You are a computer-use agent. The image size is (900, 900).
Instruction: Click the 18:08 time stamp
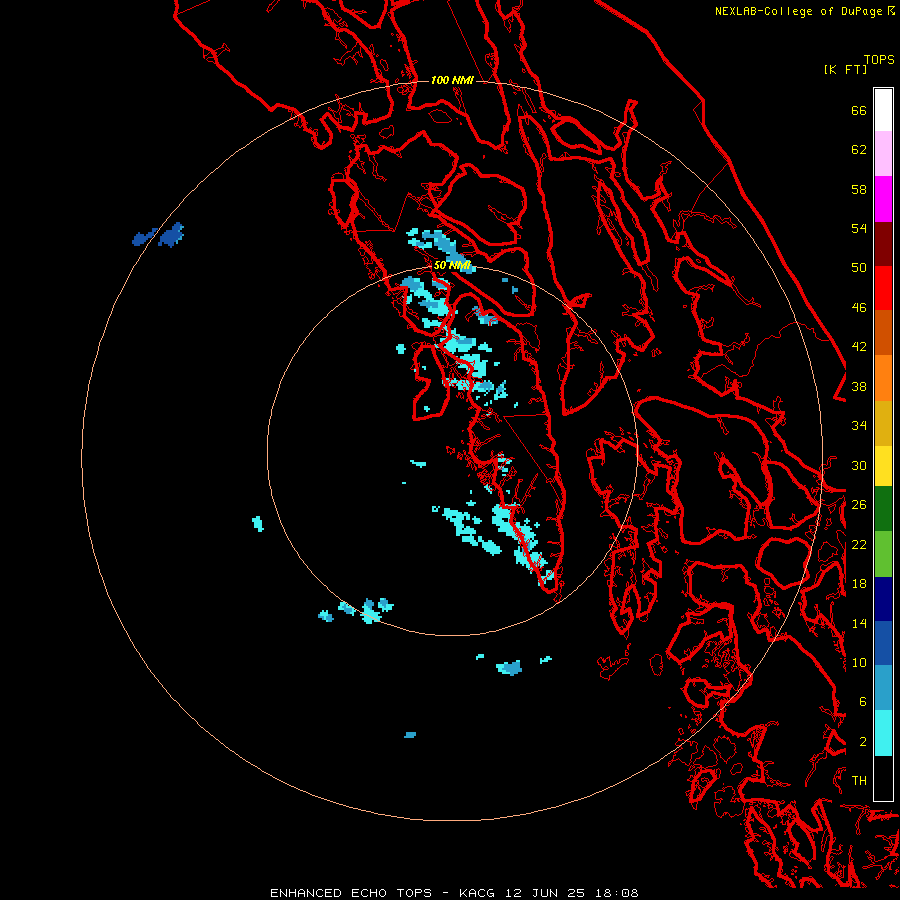pos(616,893)
